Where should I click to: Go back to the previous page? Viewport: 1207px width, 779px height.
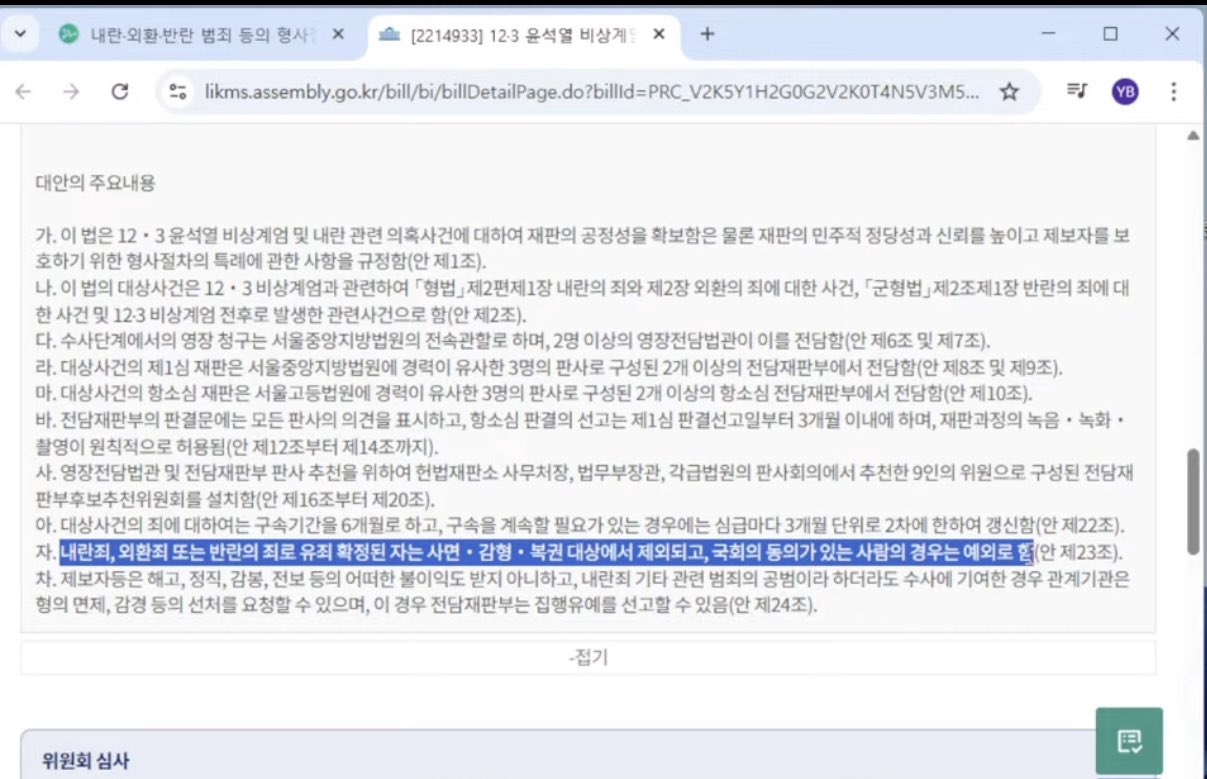(x=23, y=92)
